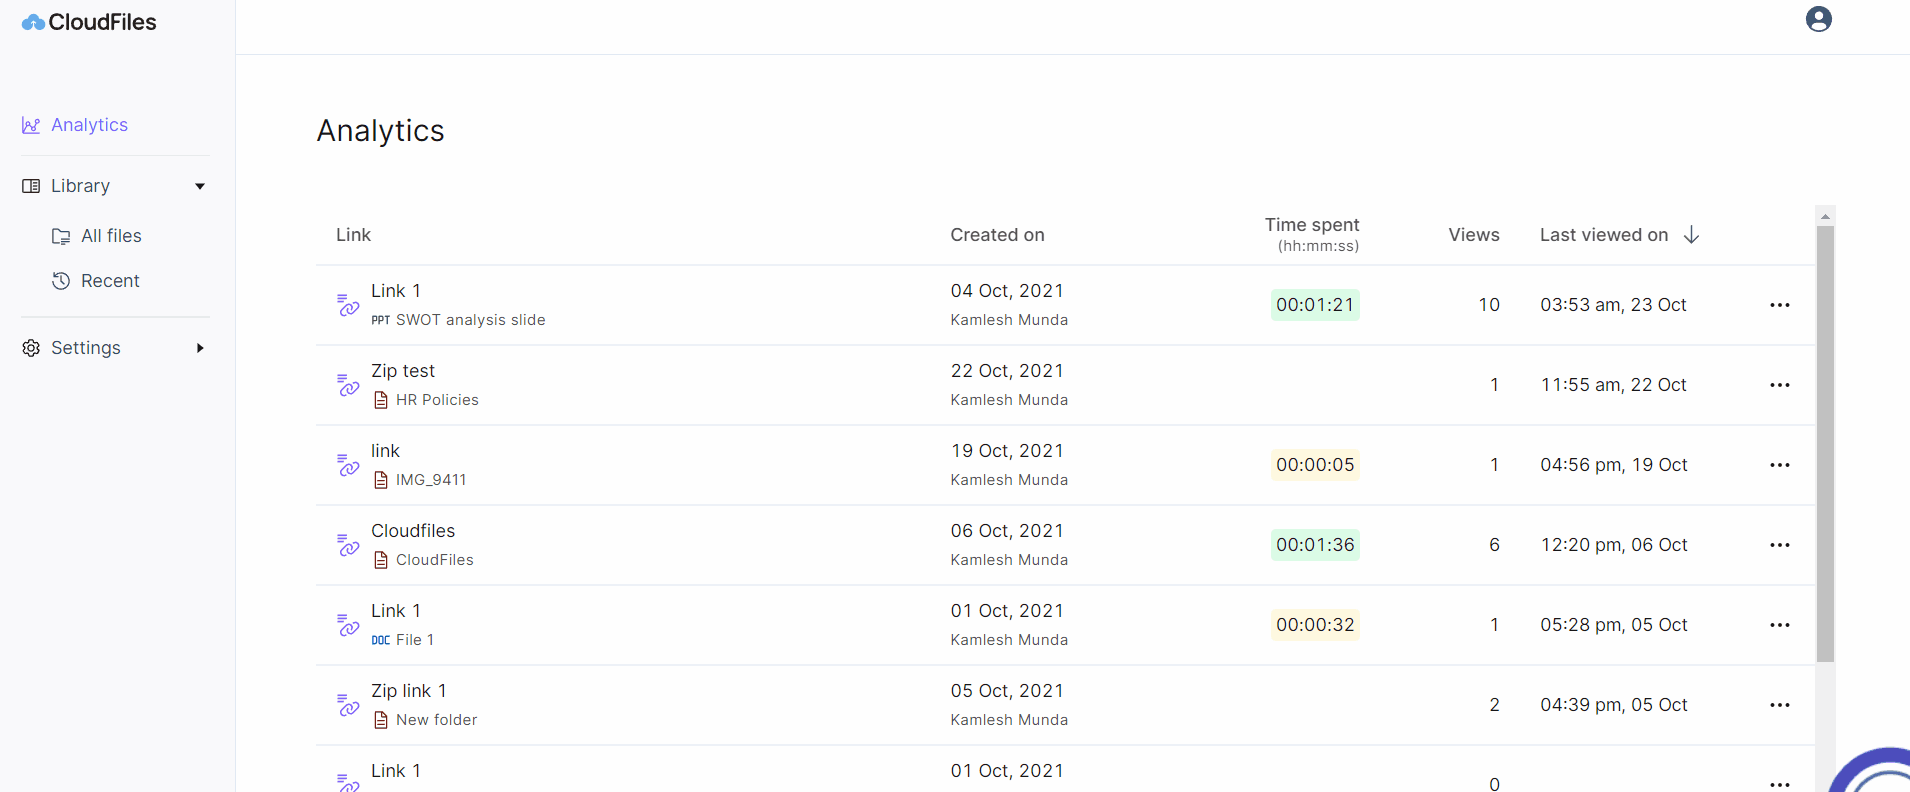Open more options for Zip link 1 row

click(x=1779, y=705)
